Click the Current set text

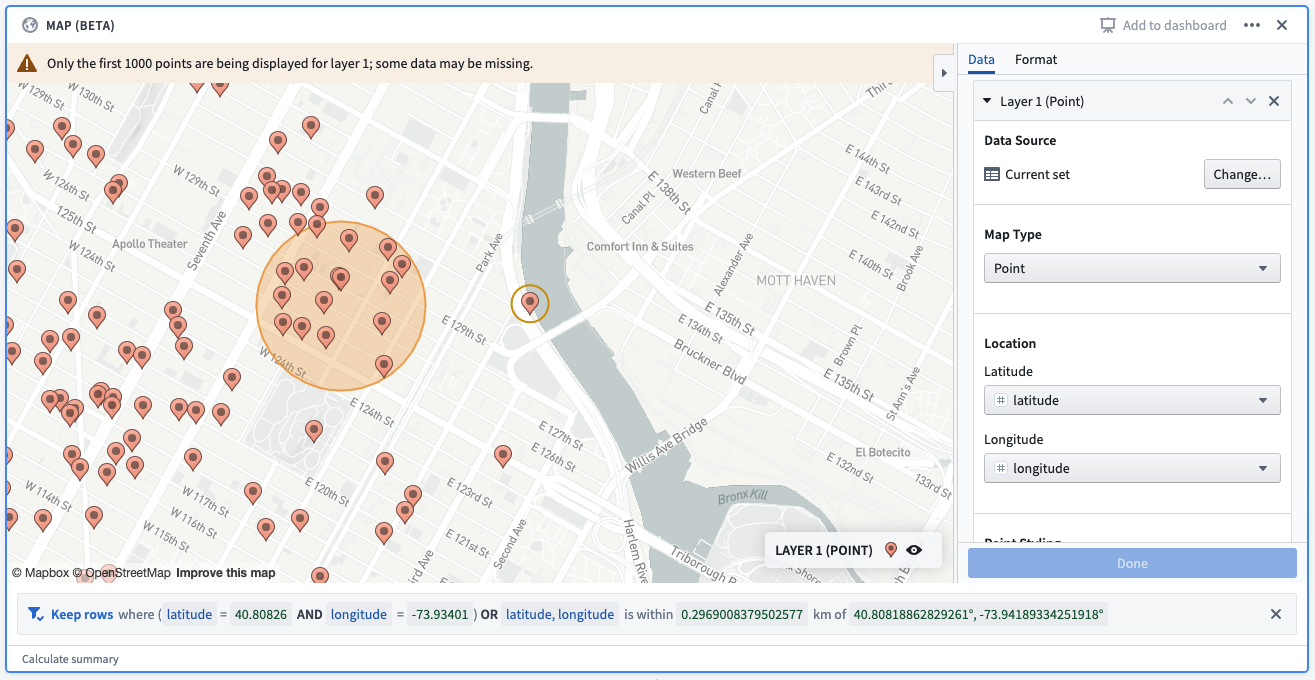click(x=1038, y=174)
